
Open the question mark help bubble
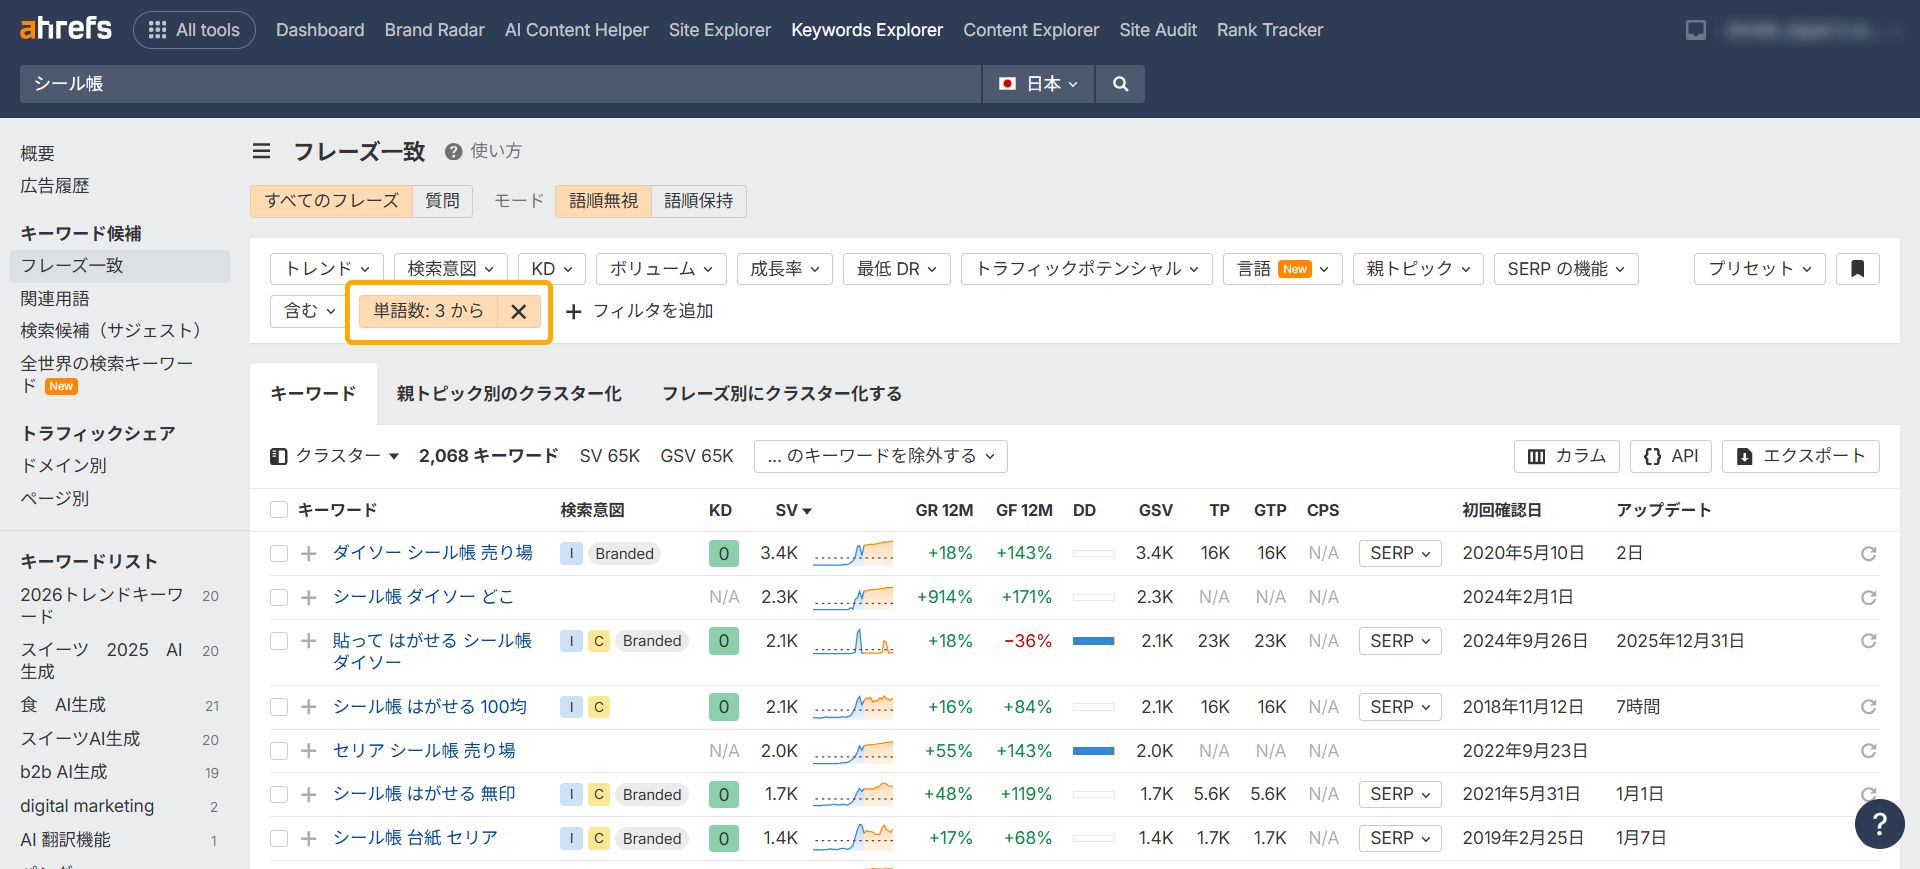pyautogui.click(x=1879, y=823)
